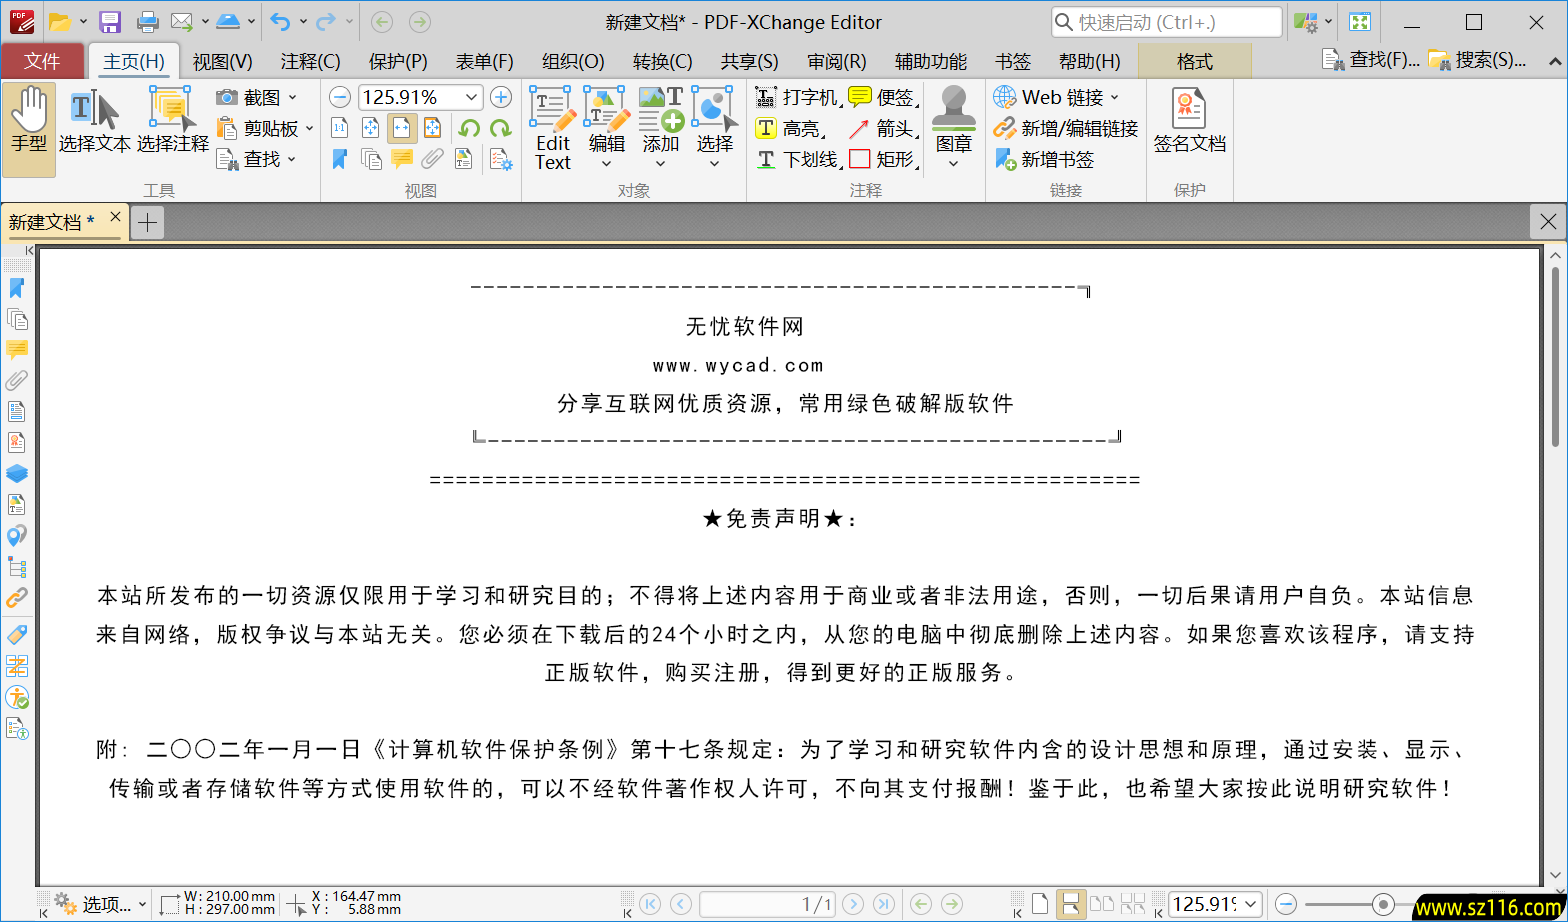
Task: Open the ribbon zoom level 125.91% dropdown
Action: point(472,97)
